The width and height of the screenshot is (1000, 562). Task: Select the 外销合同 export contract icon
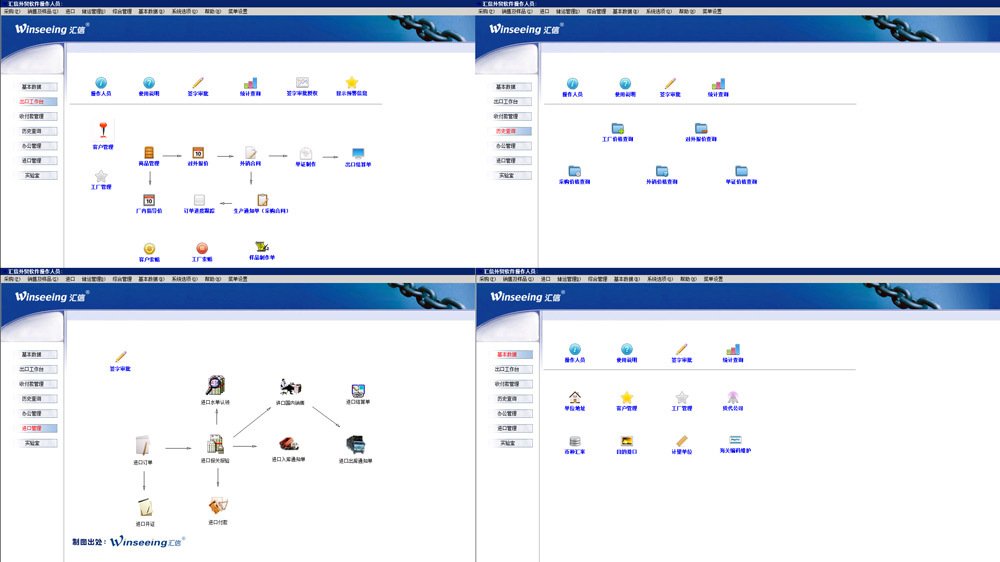point(251,153)
